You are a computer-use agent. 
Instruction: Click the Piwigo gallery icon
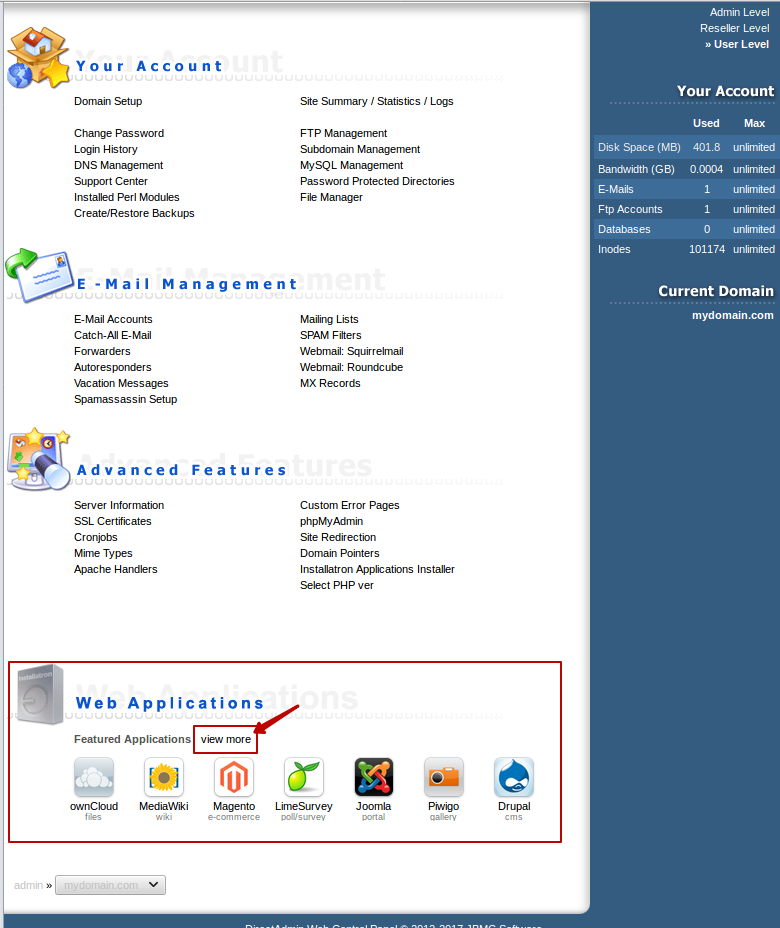[x=443, y=777]
